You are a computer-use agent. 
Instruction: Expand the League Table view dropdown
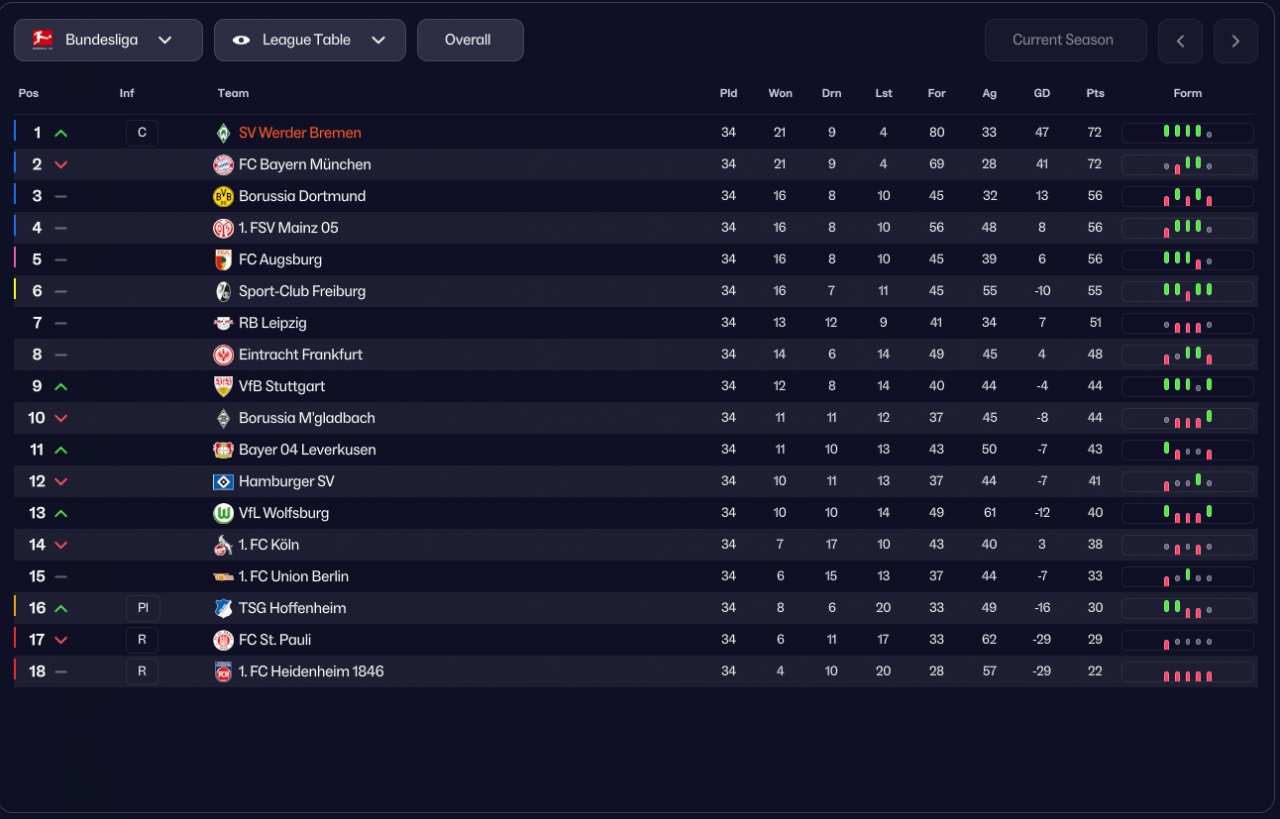click(309, 40)
